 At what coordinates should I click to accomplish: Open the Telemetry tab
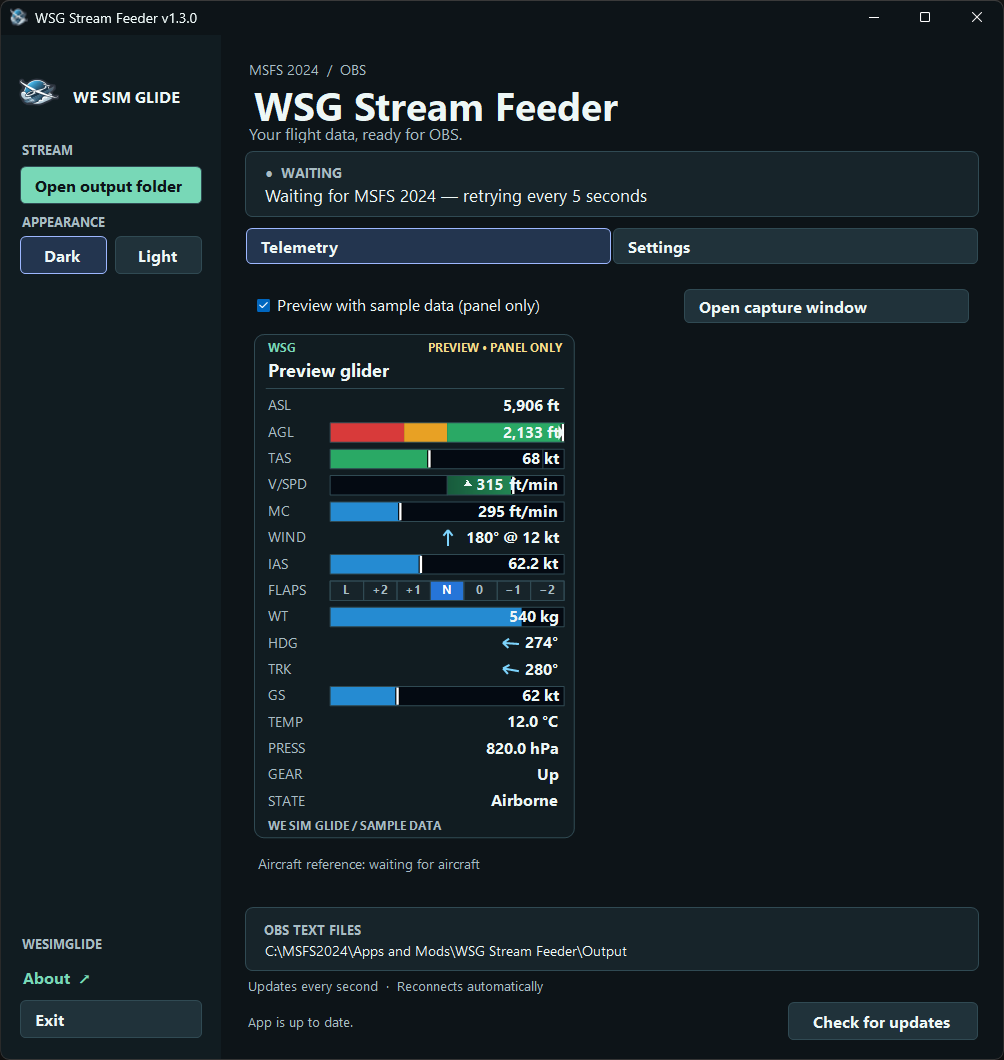[x=428, y=247]
